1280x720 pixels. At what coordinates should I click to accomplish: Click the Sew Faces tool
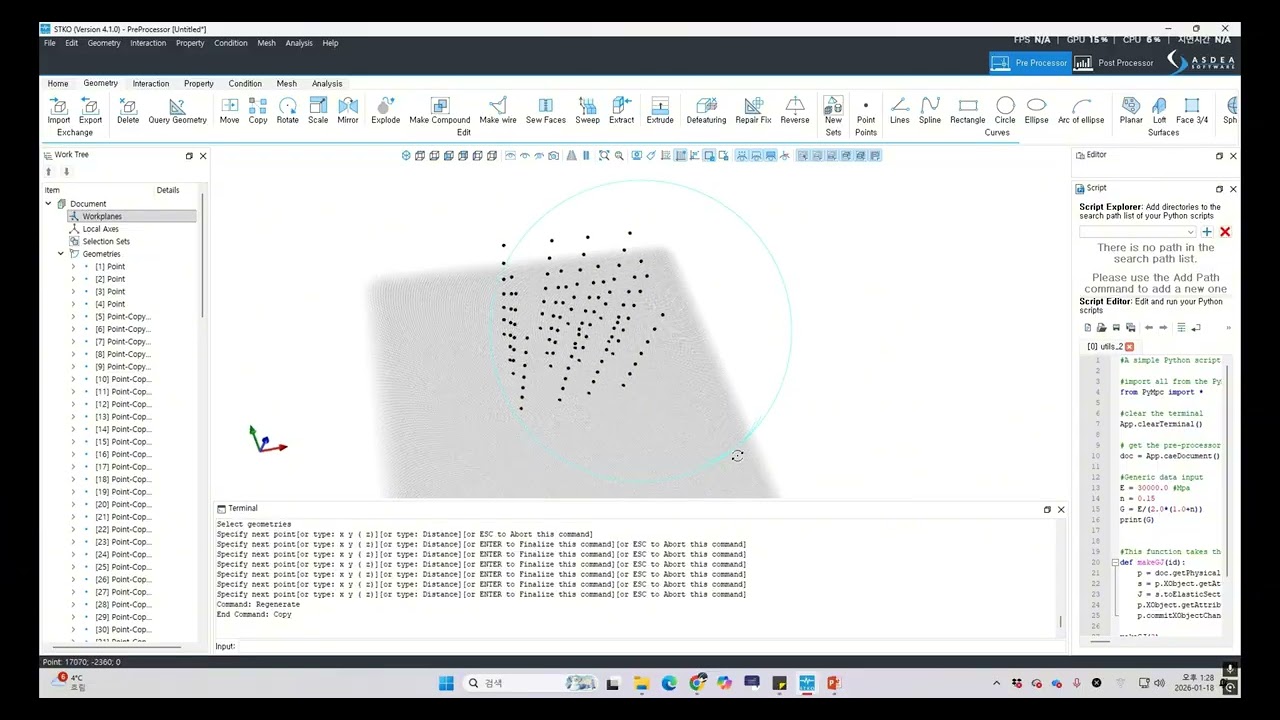click(x=546, y=110)
